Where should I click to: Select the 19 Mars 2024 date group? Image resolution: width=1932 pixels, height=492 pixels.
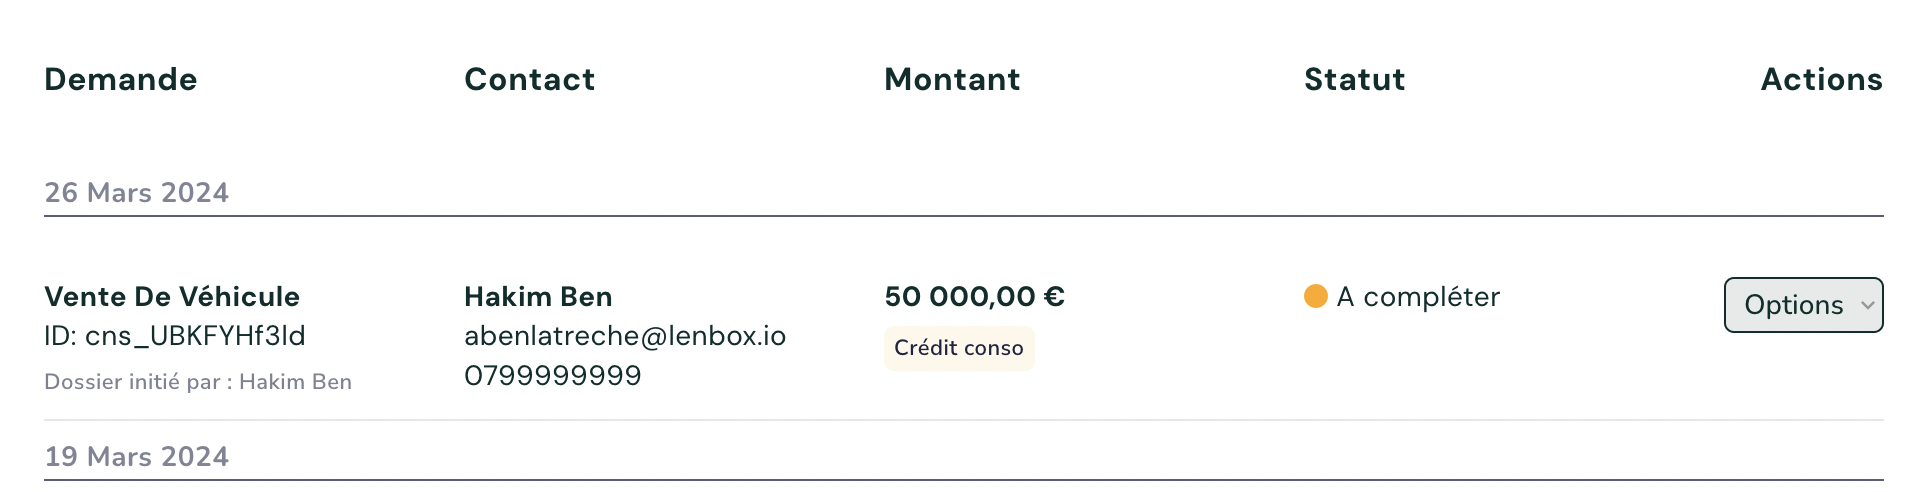[x=137, y=456]
